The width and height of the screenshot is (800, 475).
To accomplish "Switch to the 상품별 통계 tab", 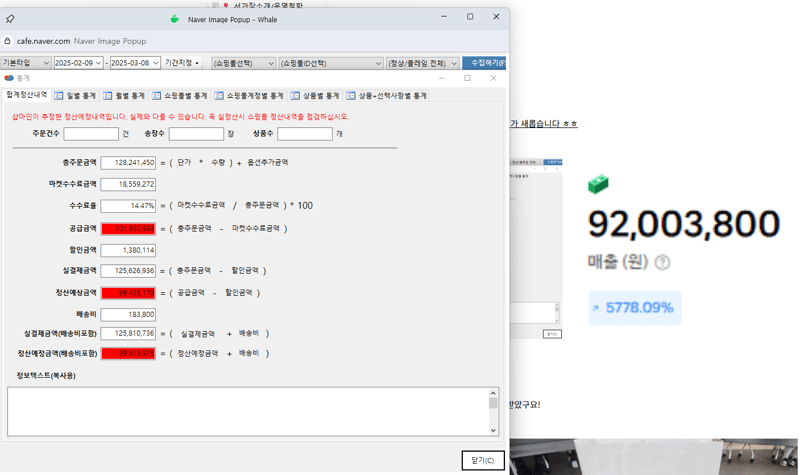I will tap(315, 95).
